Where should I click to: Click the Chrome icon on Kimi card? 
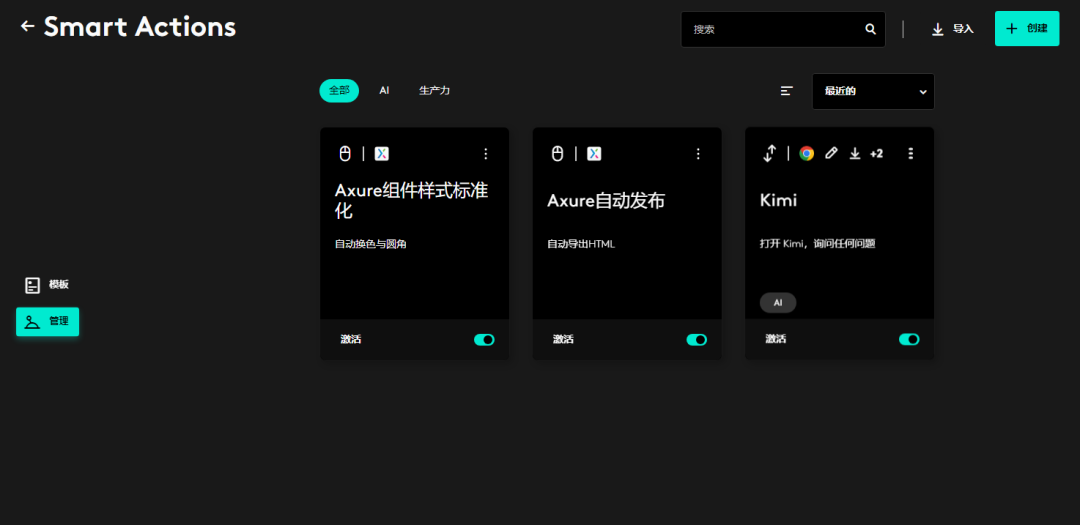(807, 154)
